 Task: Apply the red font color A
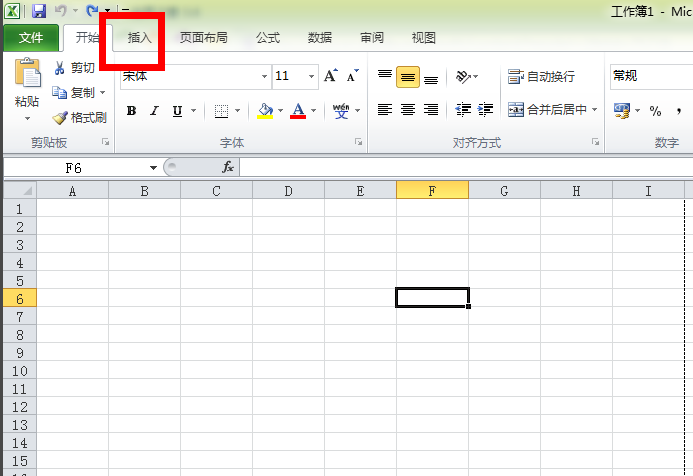[298, 110]
